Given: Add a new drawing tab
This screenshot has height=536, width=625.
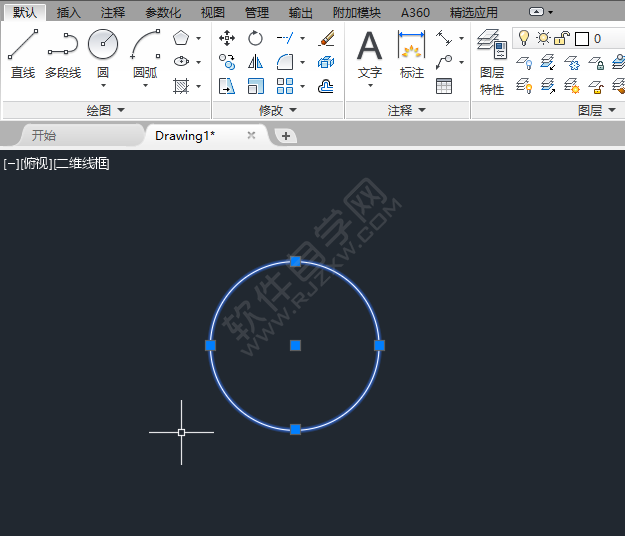Looking at the screenshot, I should tap(286, 136).
